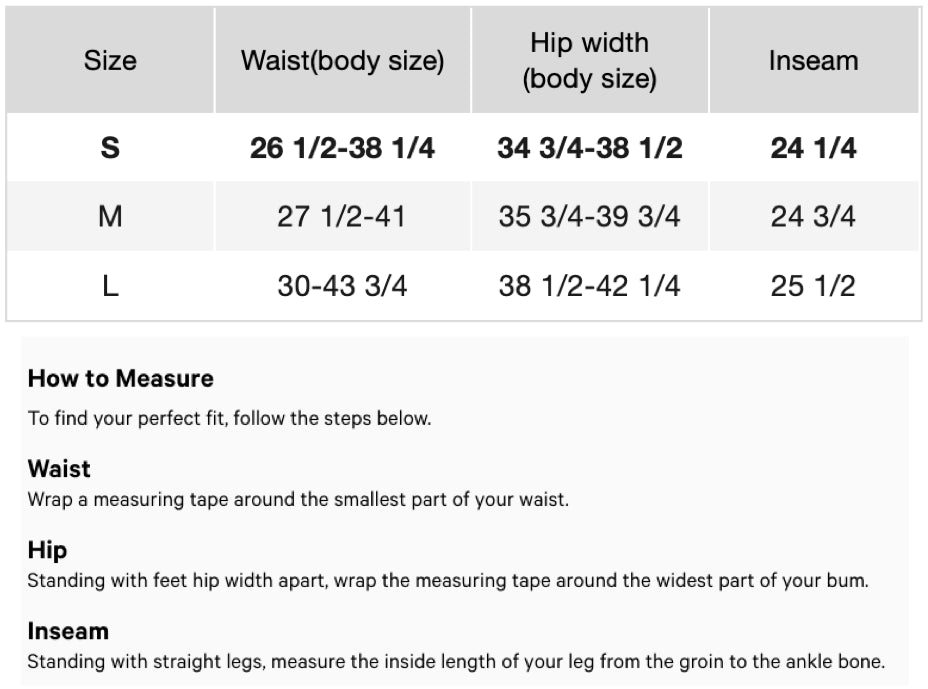The height and width of the screenshot is (689, 928).
Task: Select the L size row label
Action: click(110, 286)
